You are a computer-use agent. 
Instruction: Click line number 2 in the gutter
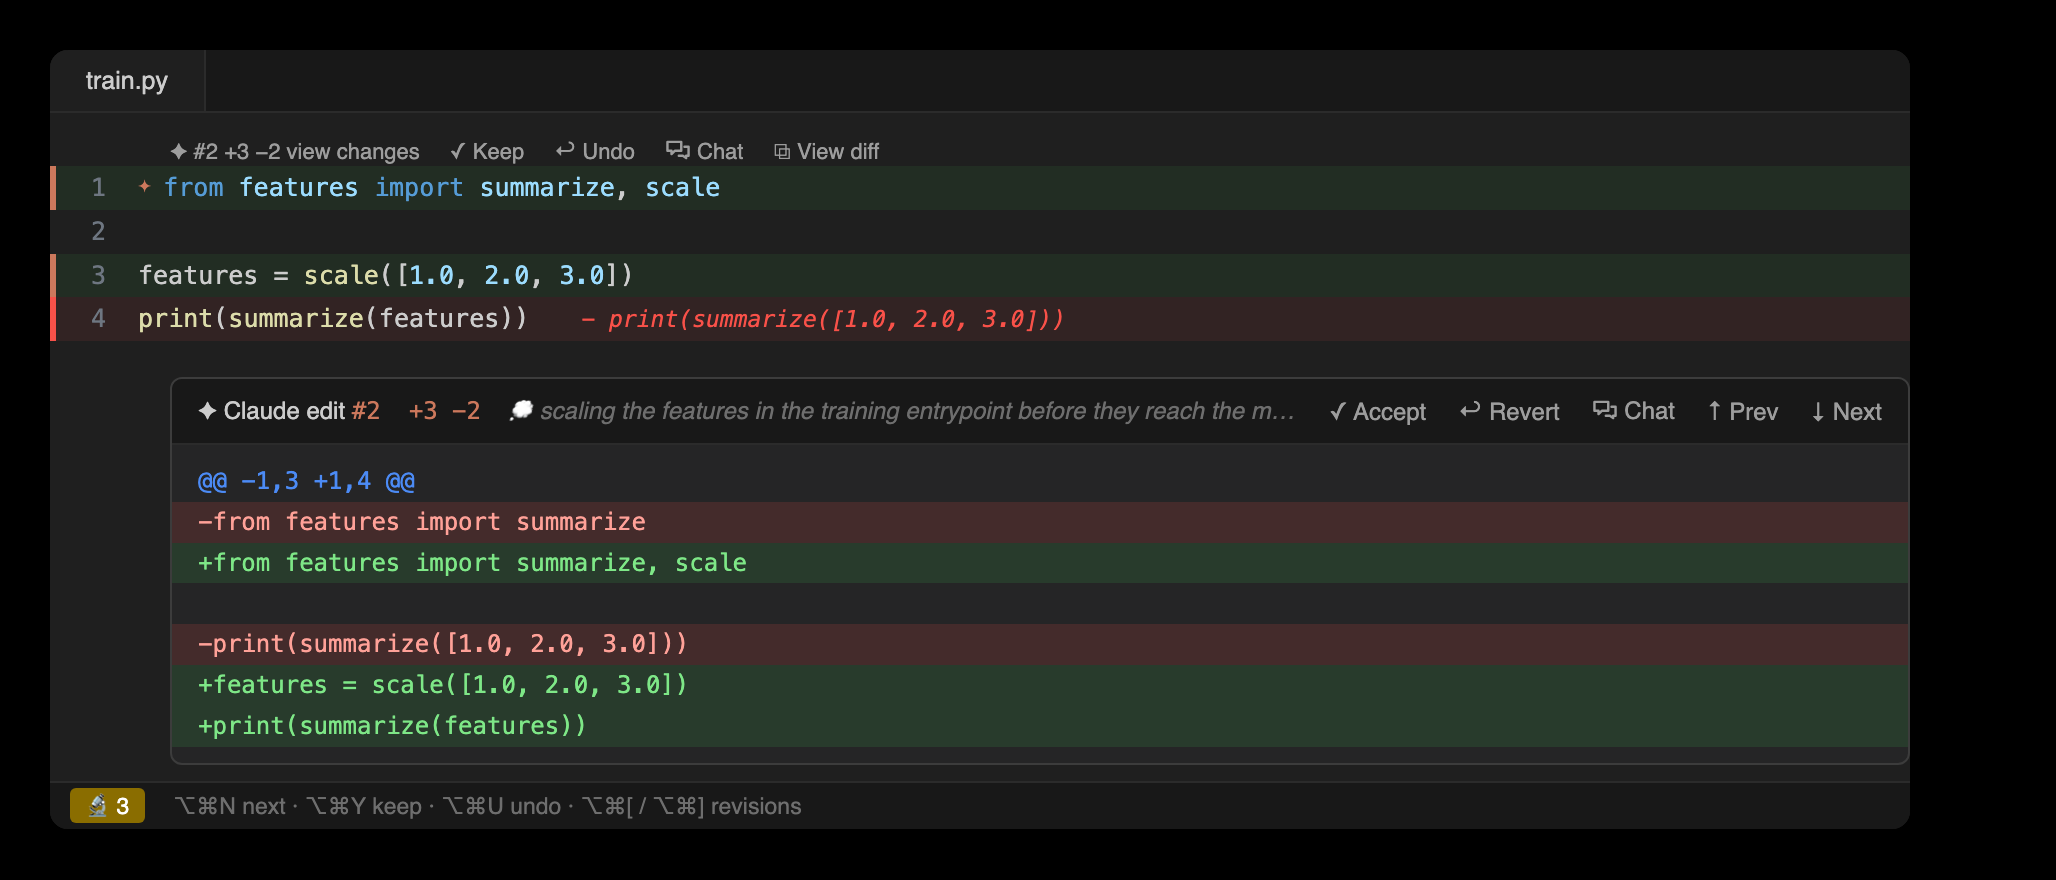coord(98,232)
